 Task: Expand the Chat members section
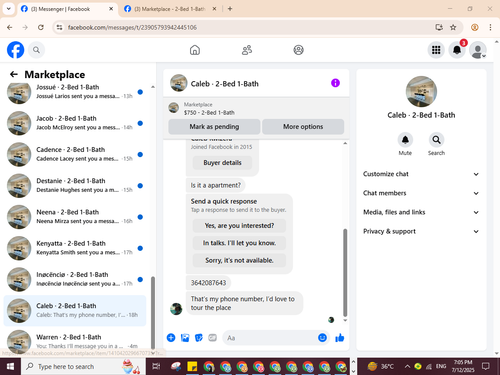421,193
